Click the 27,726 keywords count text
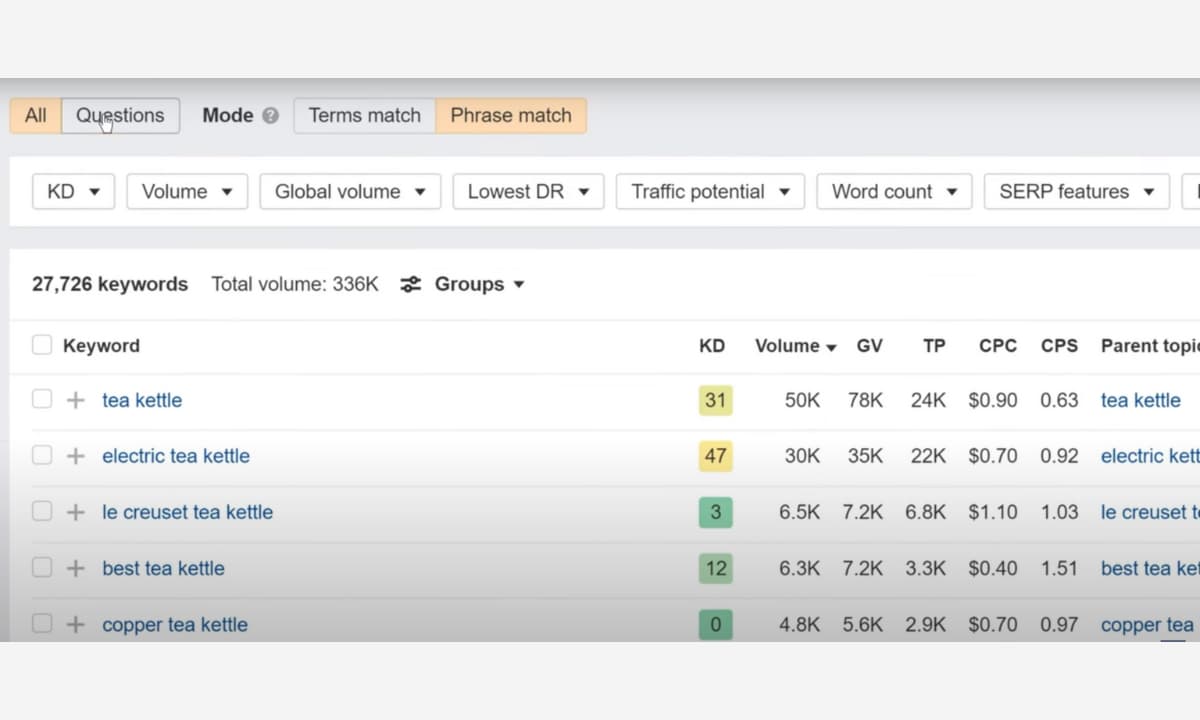Viewport: 1200px width, 720px height. (110, 284)
